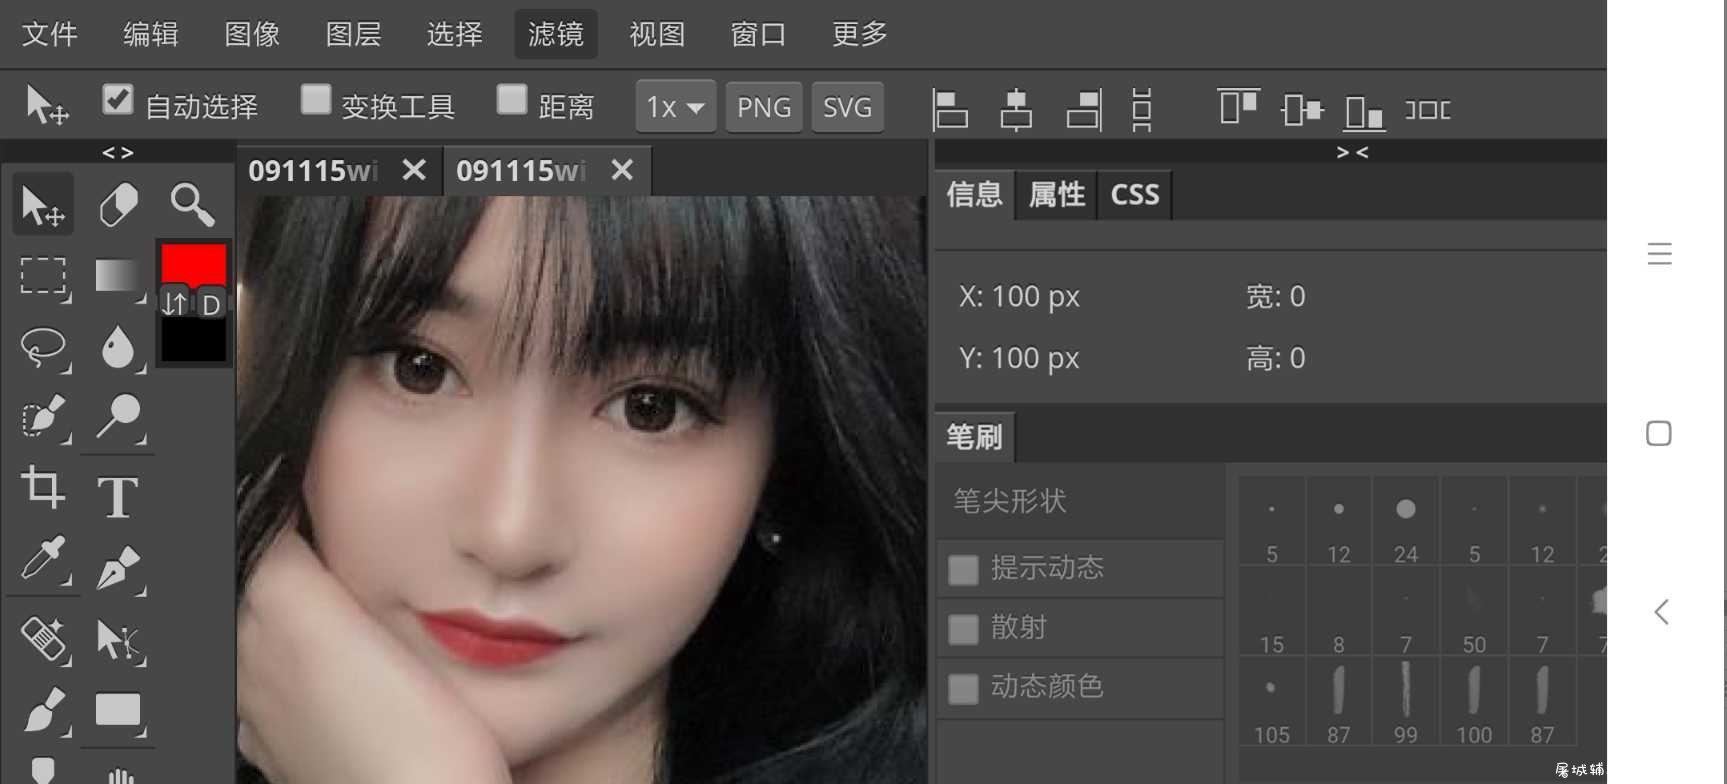Select the Eraser tool

coord(118,205)
